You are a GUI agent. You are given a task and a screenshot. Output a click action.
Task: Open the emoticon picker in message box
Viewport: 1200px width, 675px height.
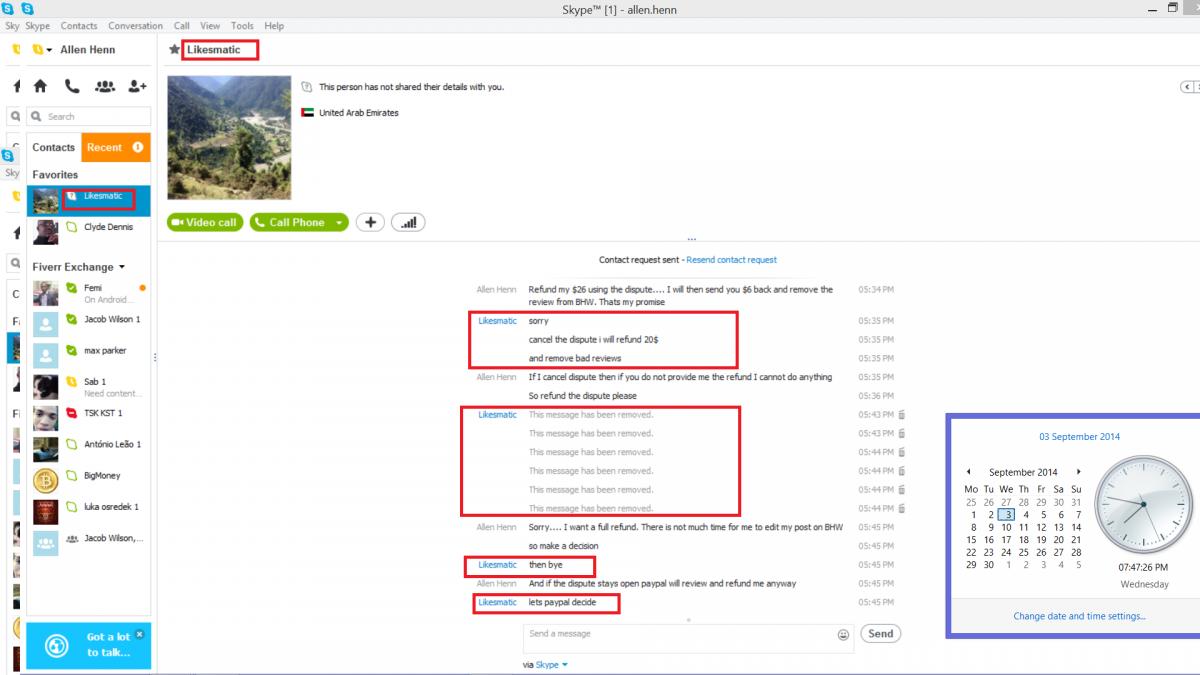843,634
